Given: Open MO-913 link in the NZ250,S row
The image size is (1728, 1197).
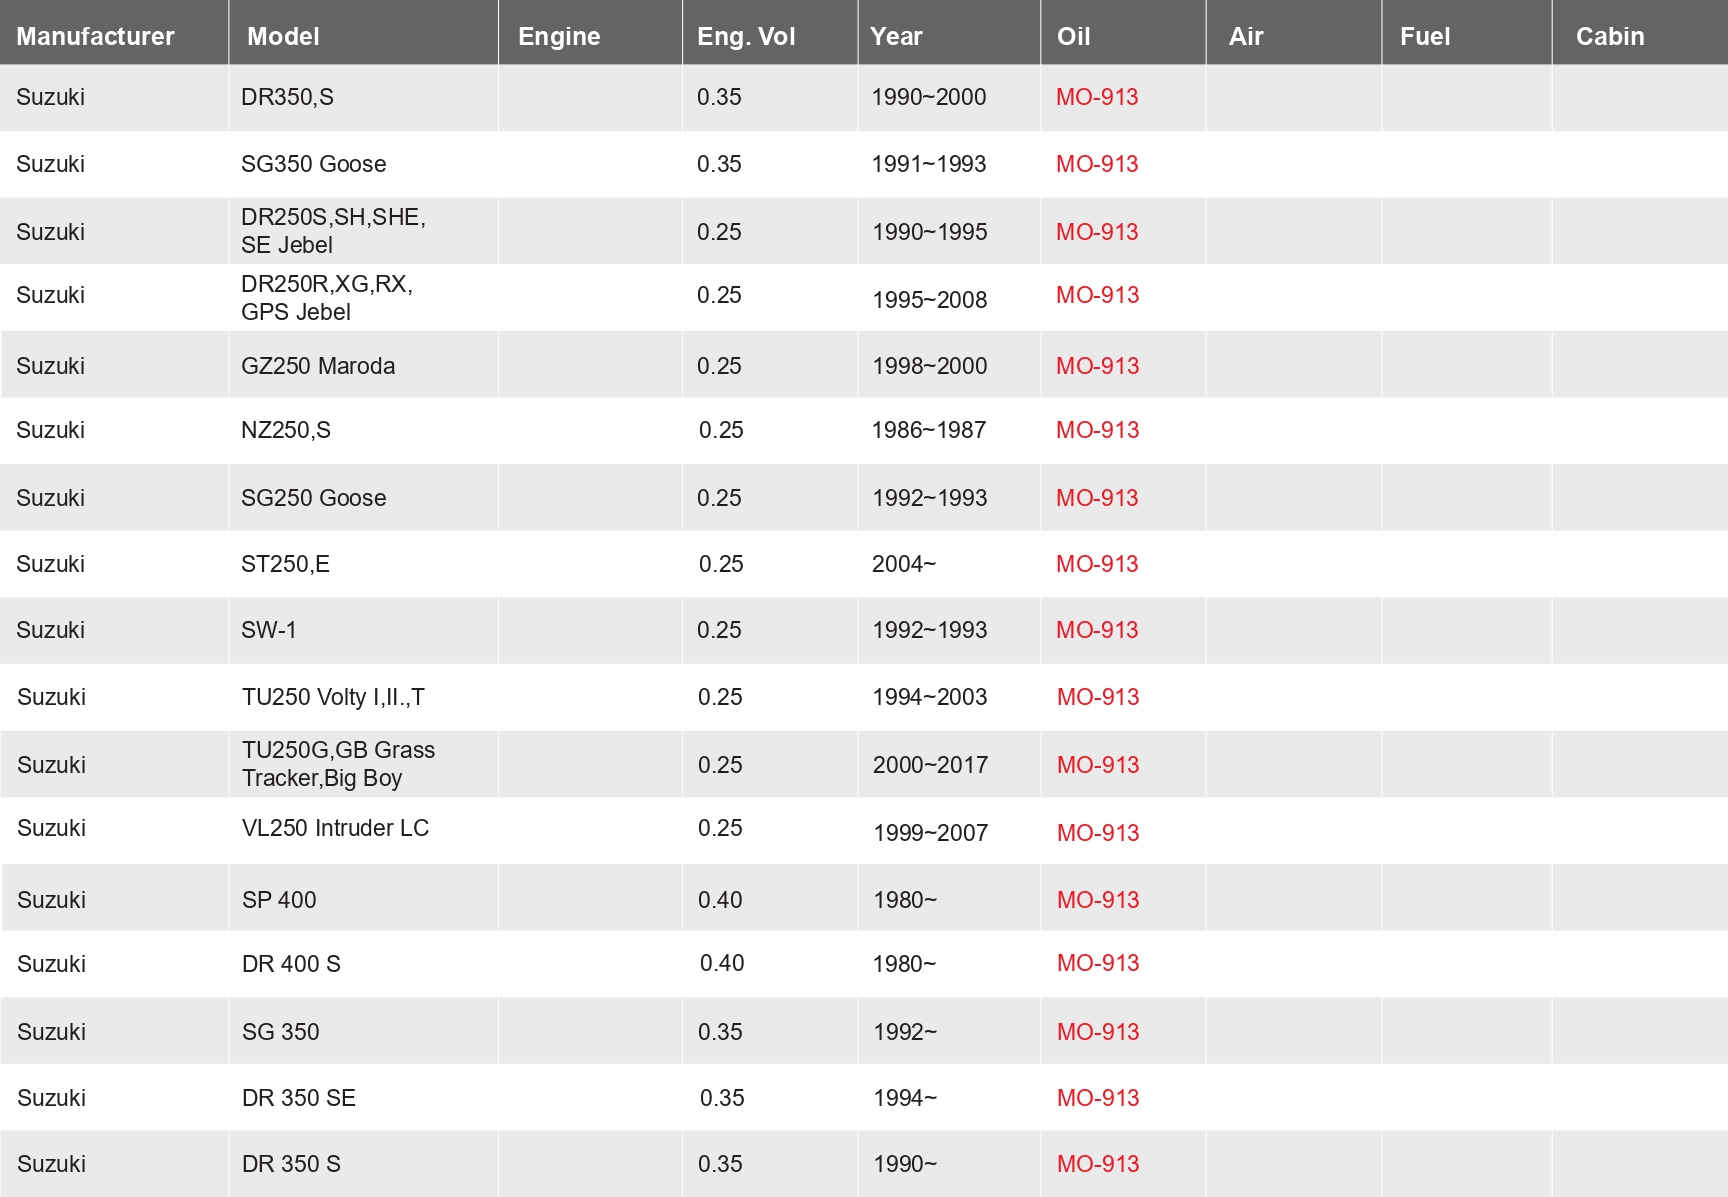Looking at the screenshot, I should pos(1097,430).
